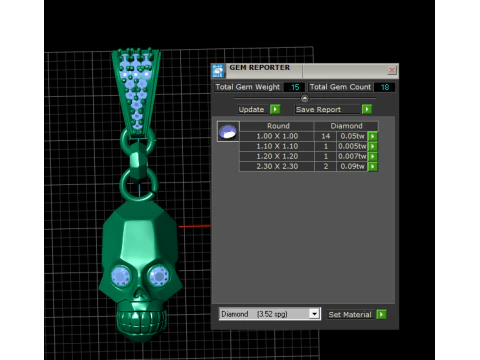
Task: Click the Round column header
Action: pyautogui.click(x=278, y=126)
